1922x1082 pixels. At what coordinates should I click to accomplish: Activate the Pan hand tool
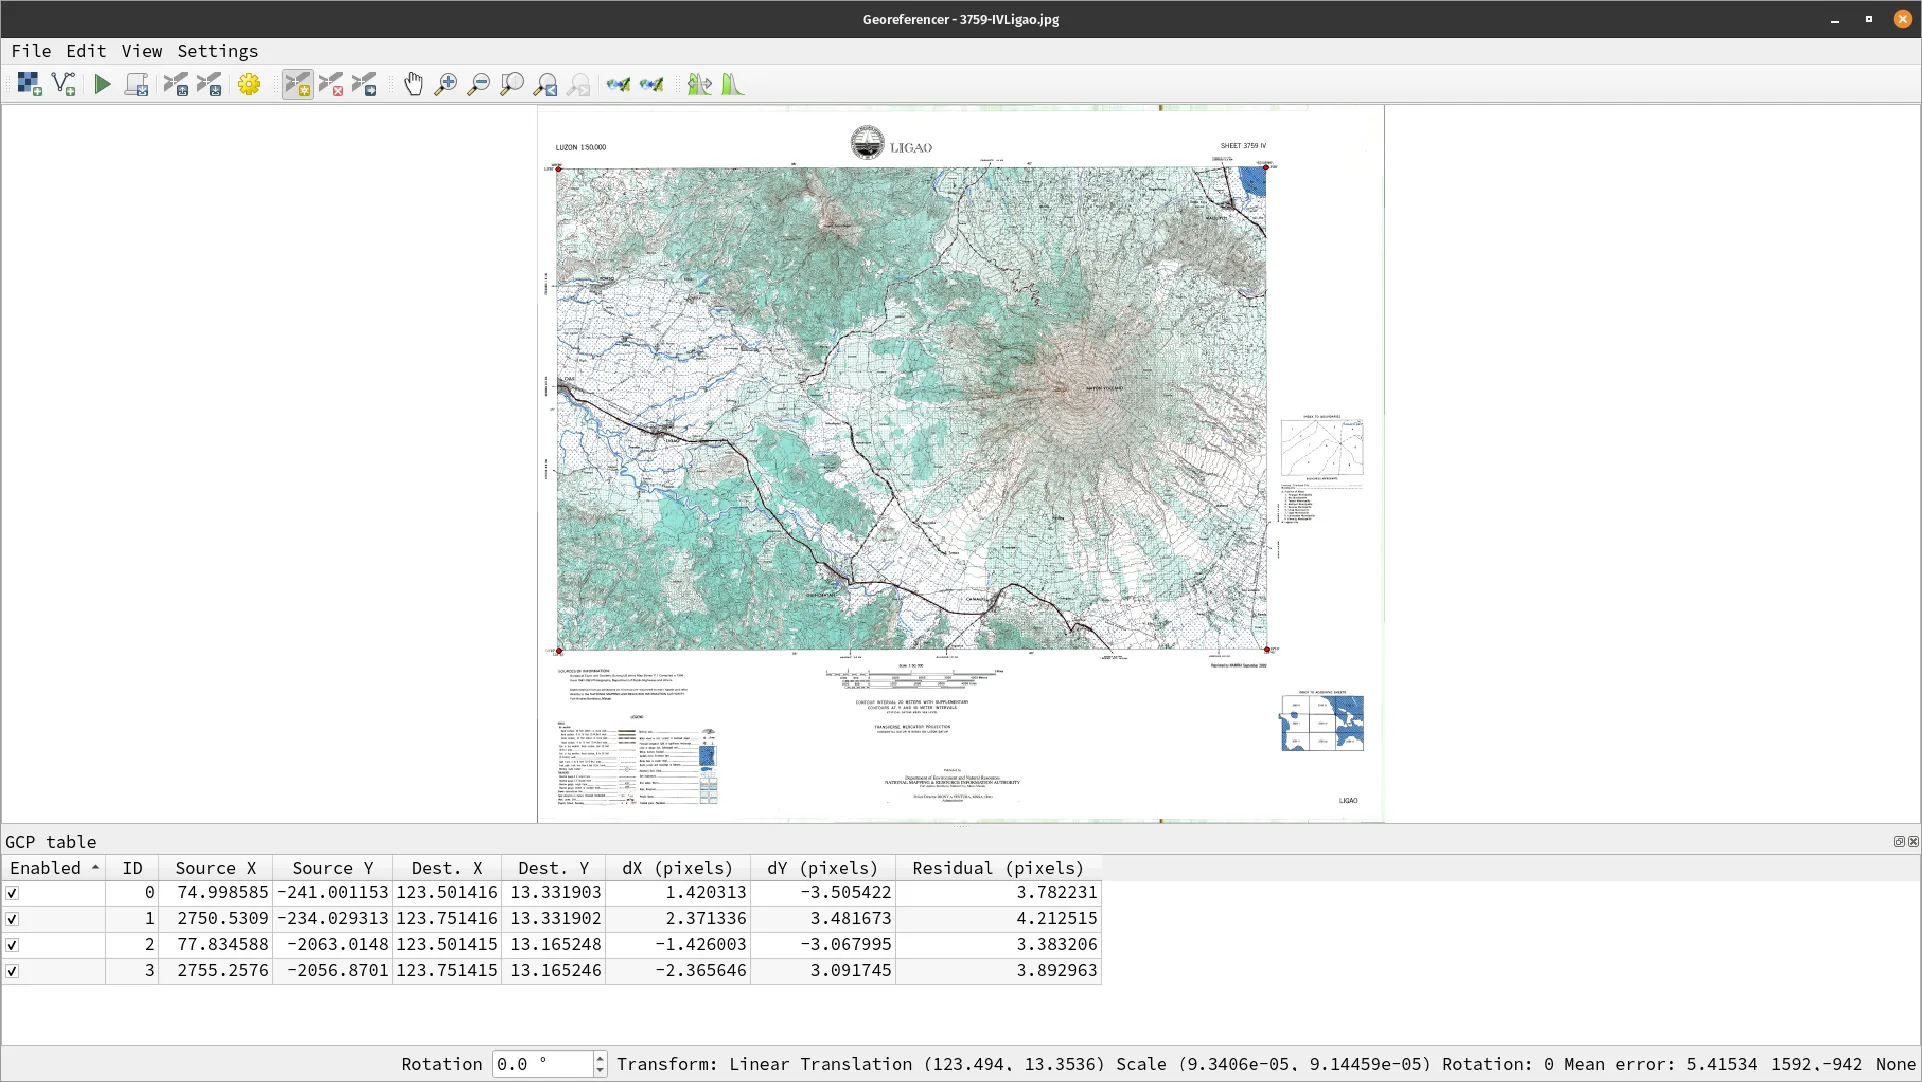tap(413, 85)
